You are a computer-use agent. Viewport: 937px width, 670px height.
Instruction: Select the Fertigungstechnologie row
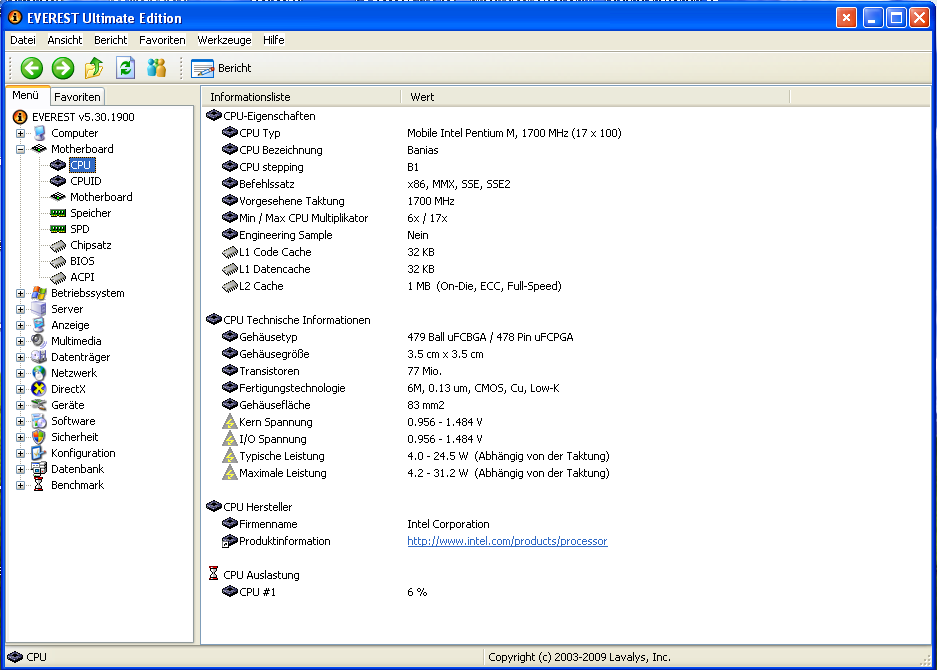(x=391, y=388)
